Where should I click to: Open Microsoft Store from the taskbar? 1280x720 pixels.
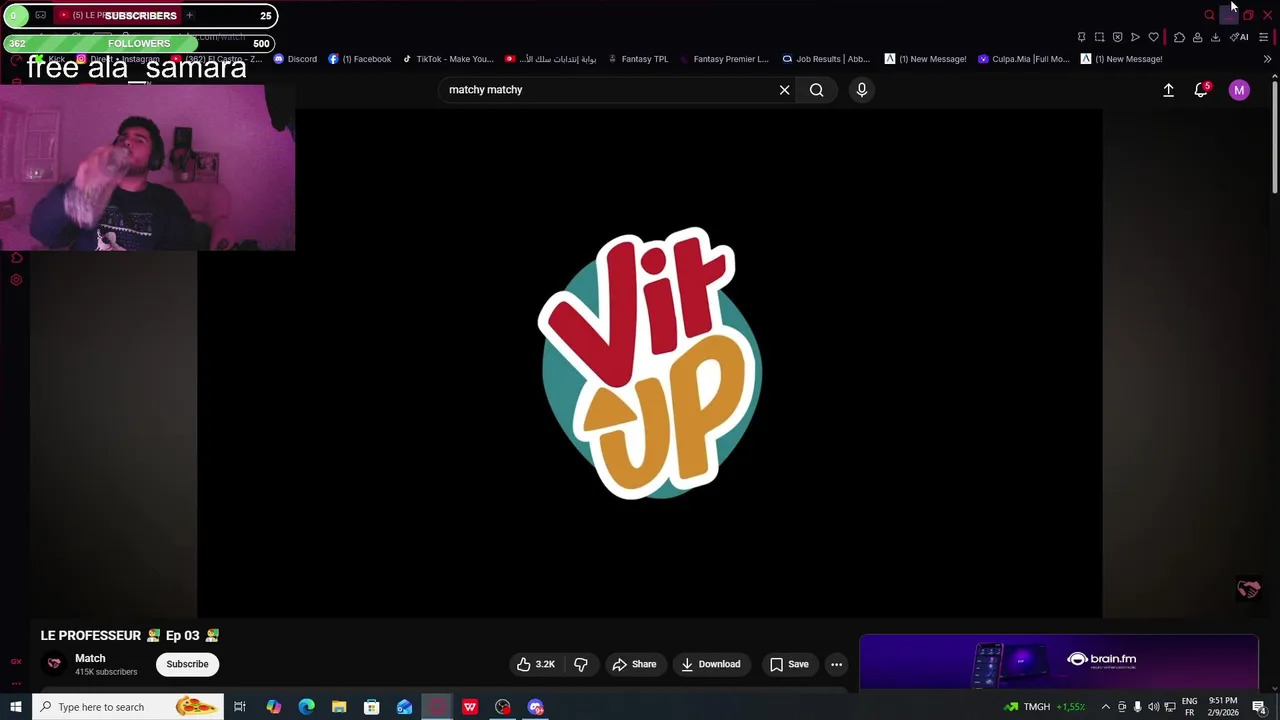click(x=371, y=707)
